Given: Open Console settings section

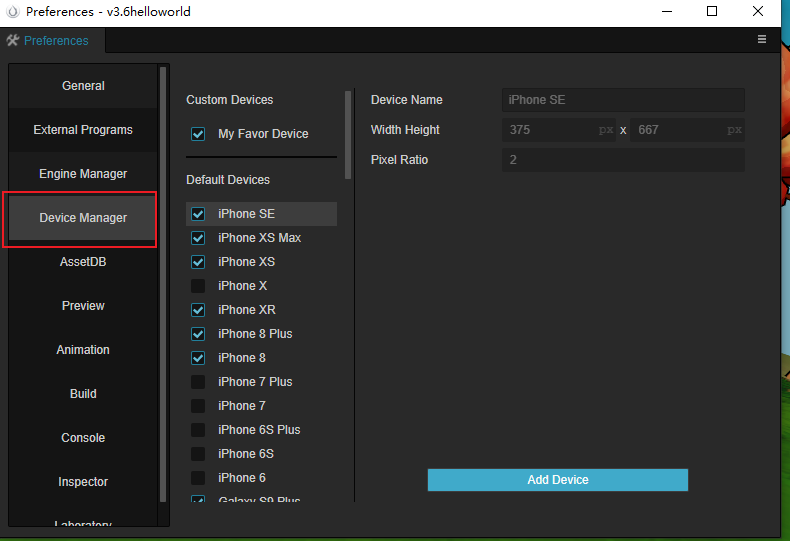Looking at the screenshot, I should point(83,438).
